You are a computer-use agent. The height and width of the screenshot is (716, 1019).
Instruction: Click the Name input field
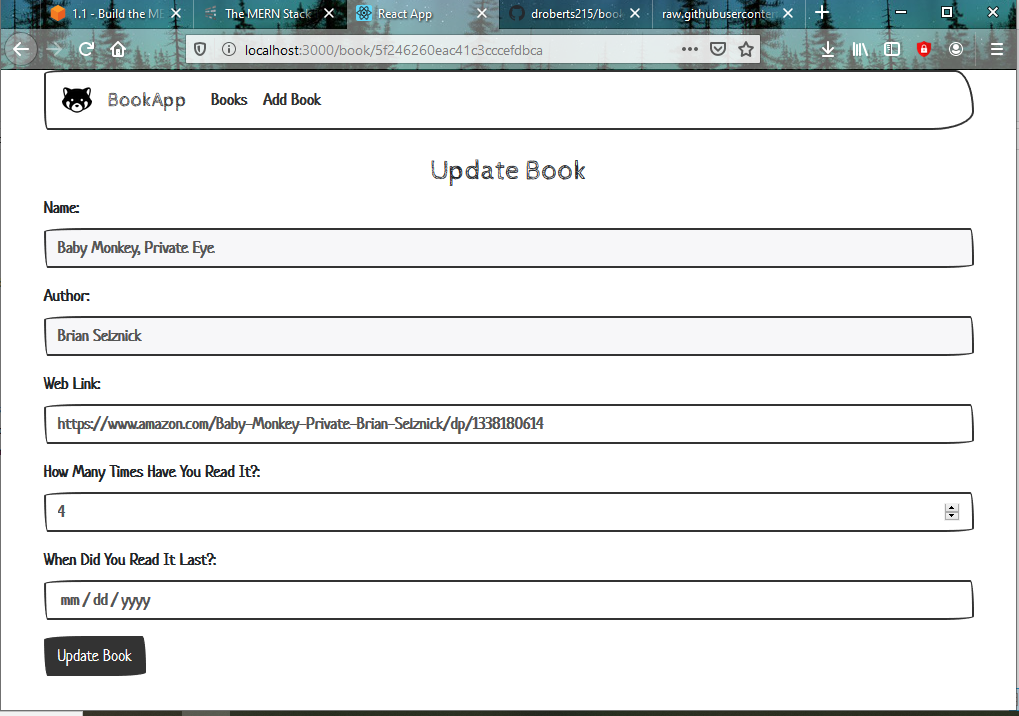[509, 248]
